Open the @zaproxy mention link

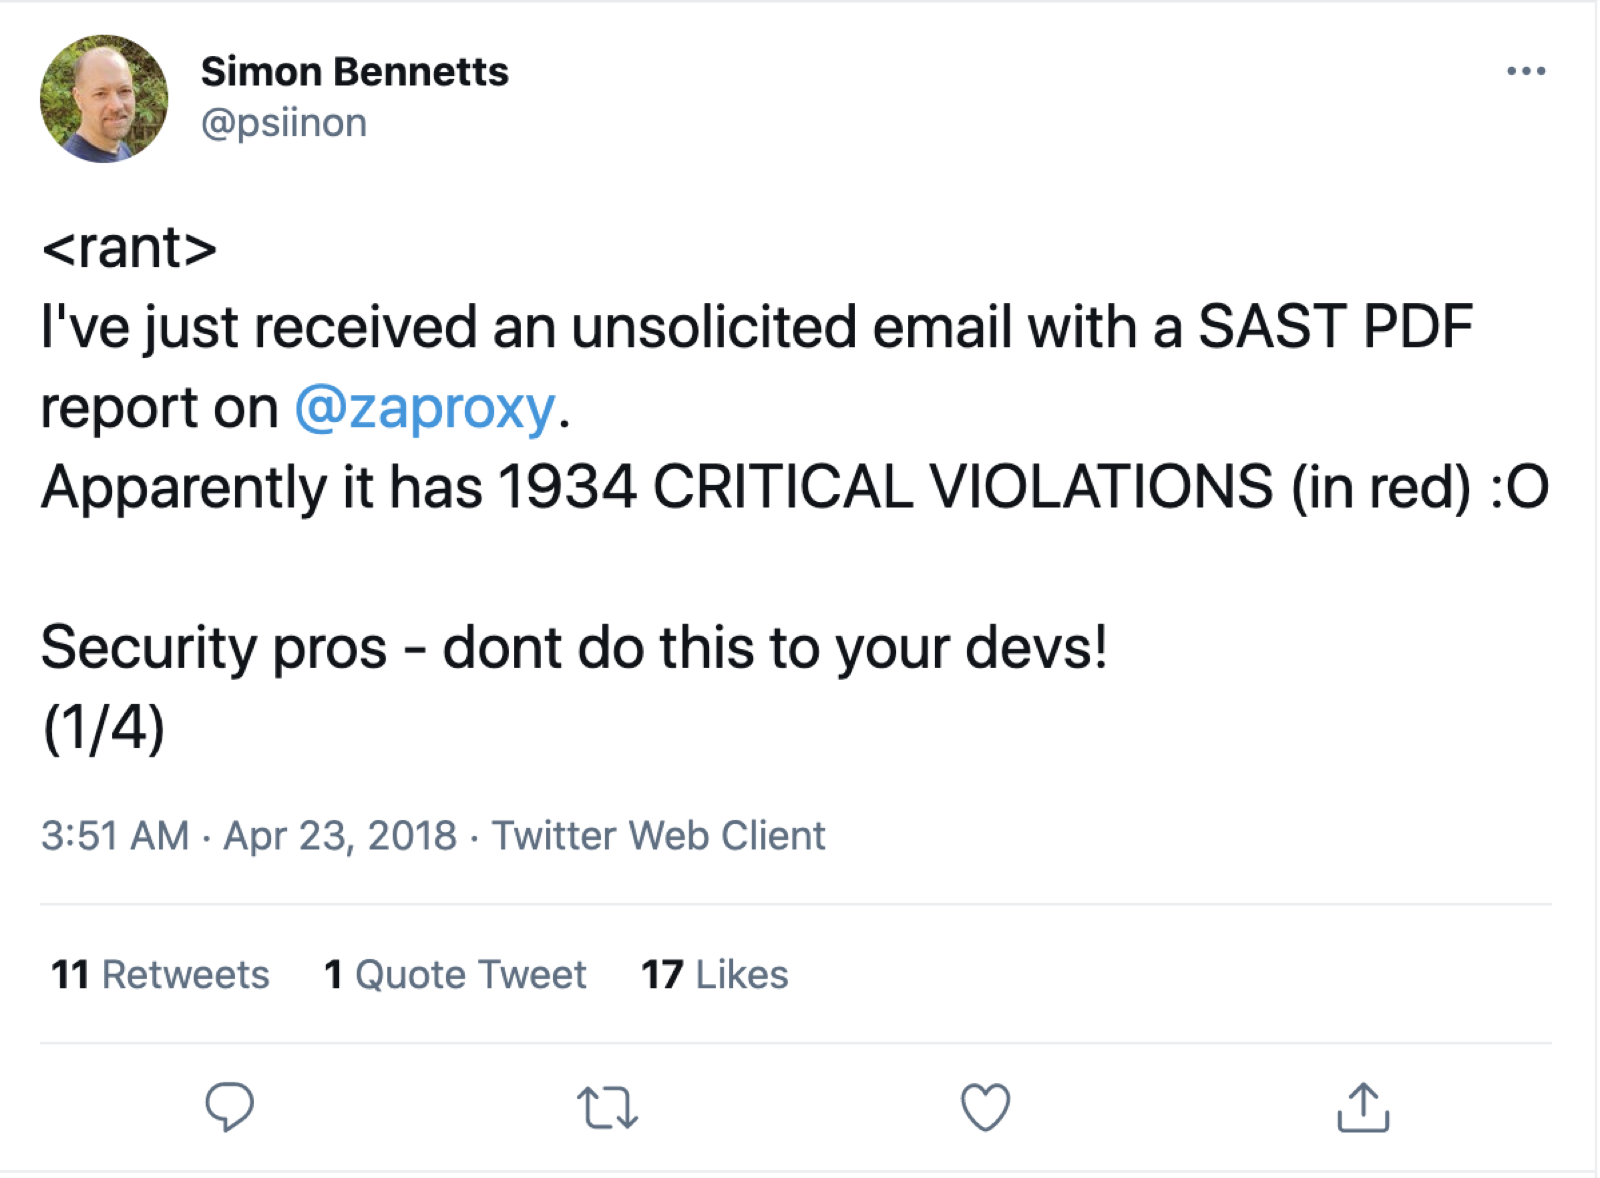click(x=425, y=408)
